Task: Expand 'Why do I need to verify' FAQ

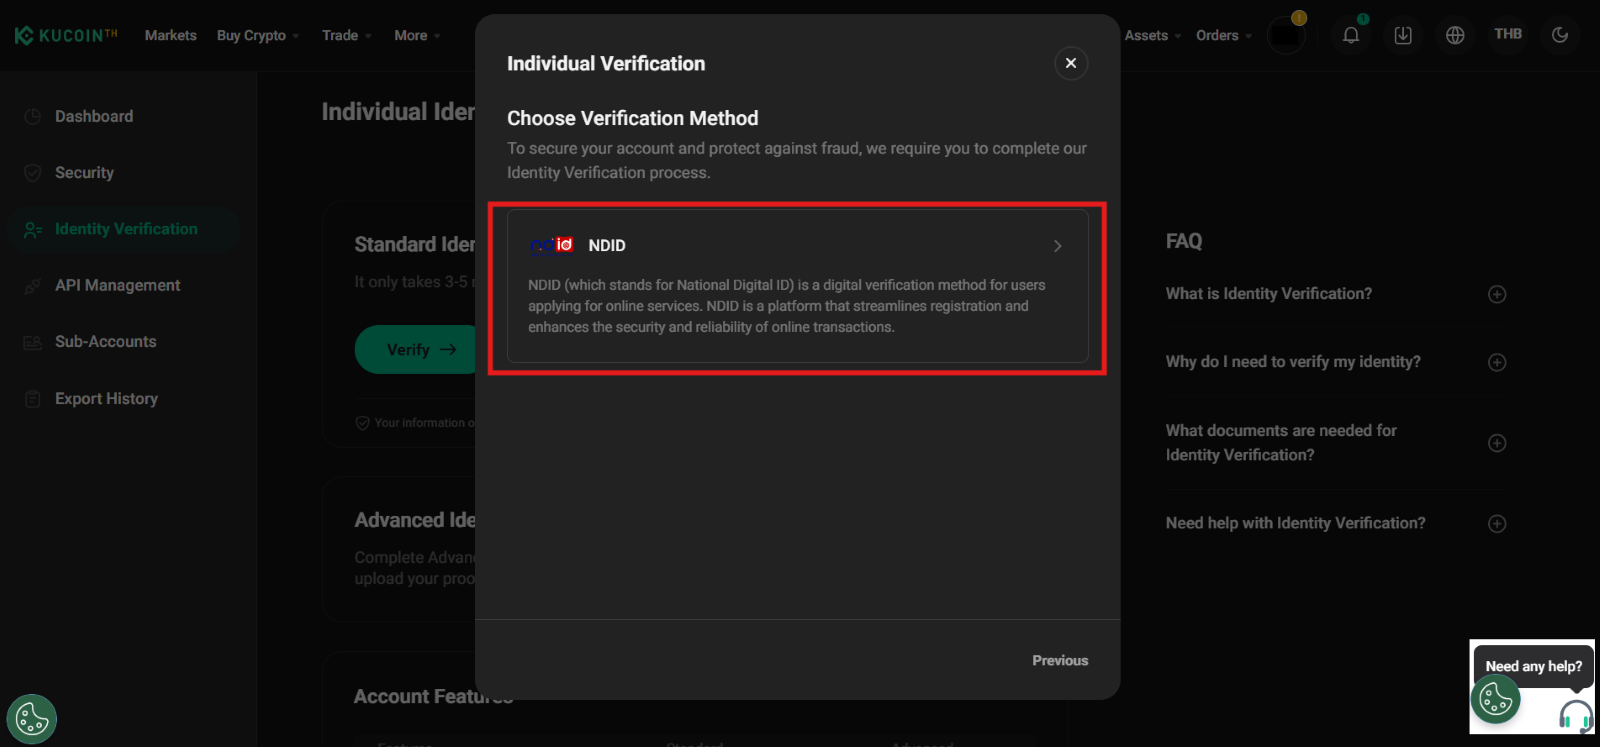Action: click(x=1496, y=362)
